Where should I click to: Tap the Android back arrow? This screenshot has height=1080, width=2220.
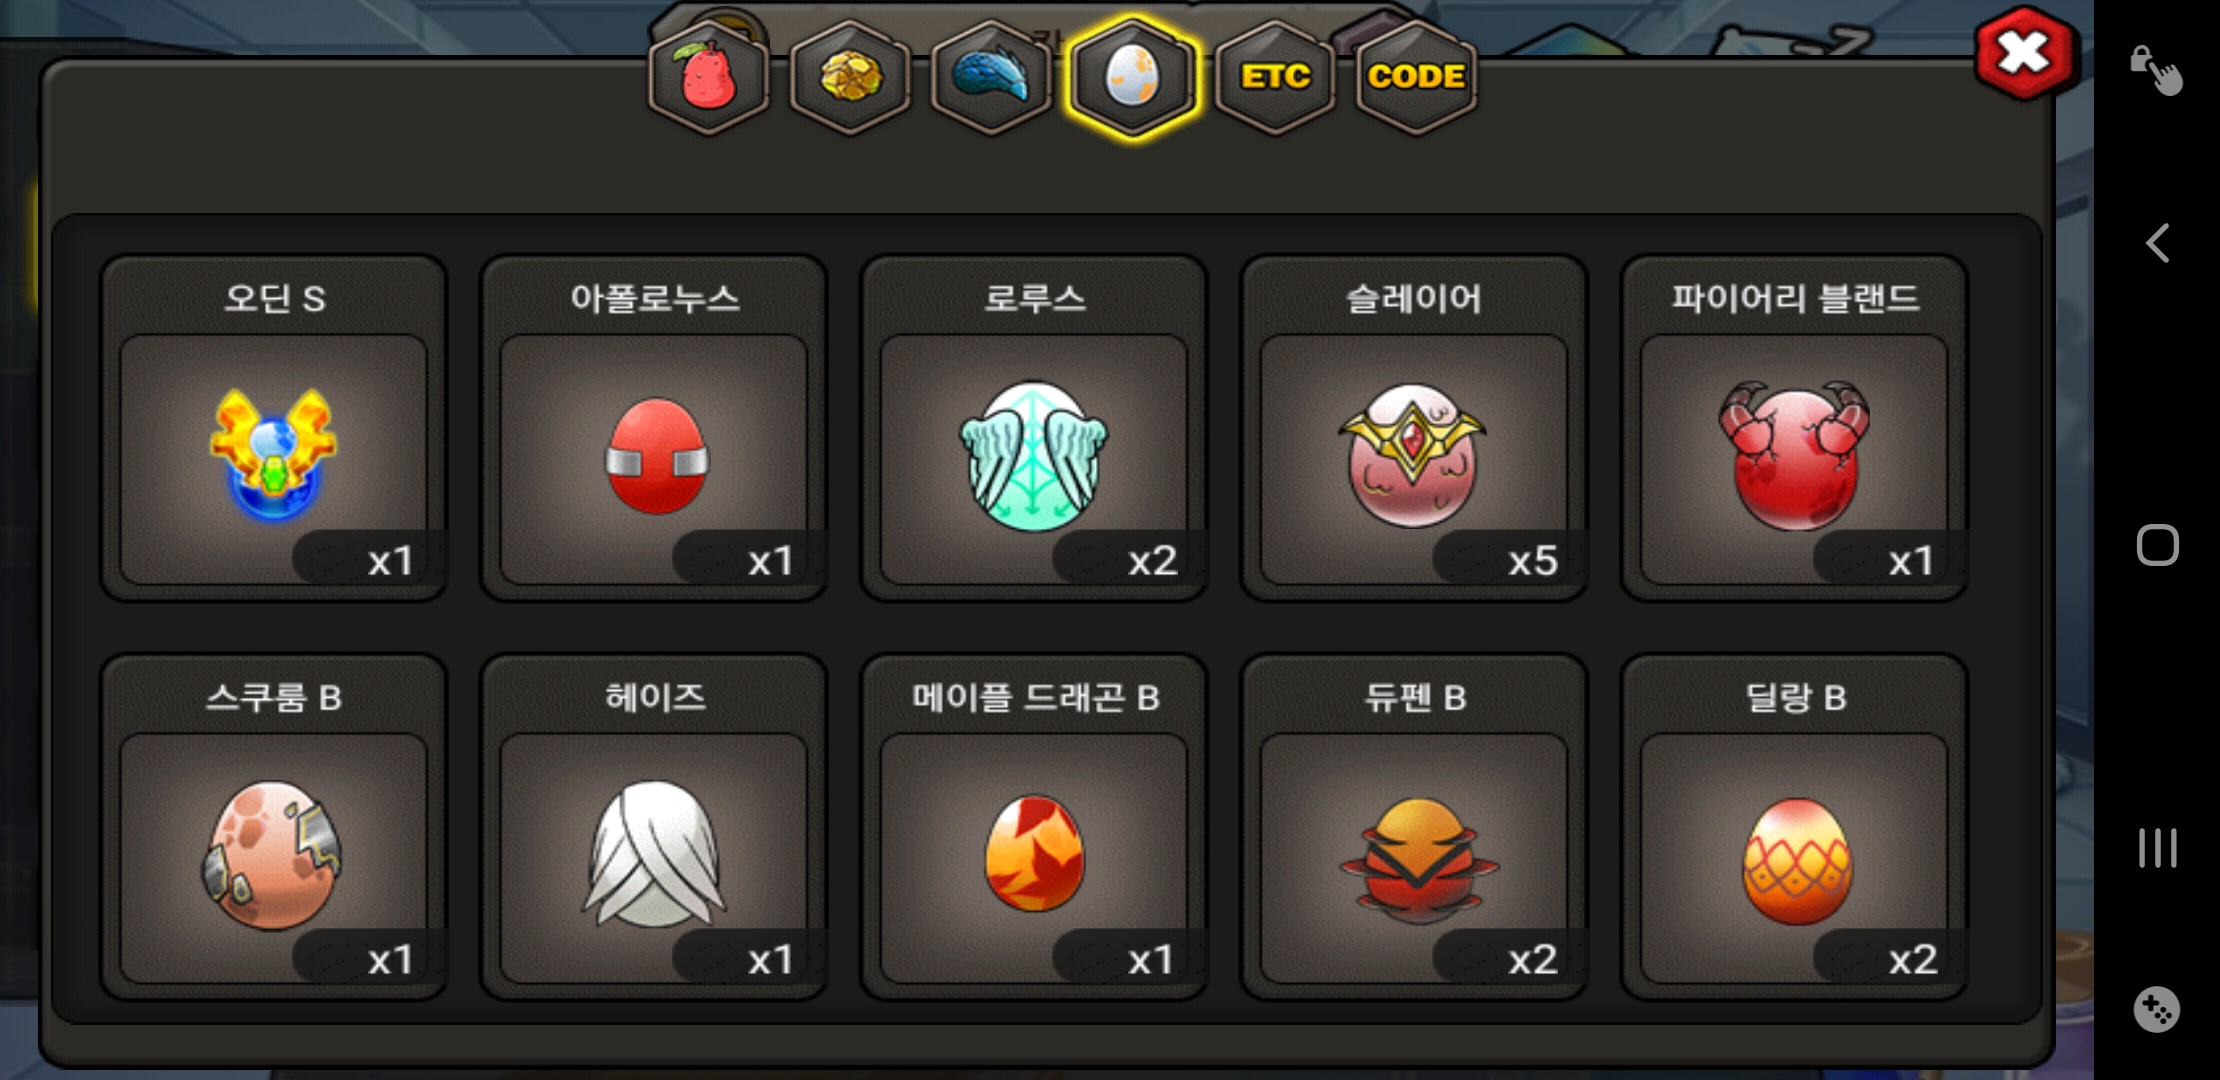pyautogui.click(x=2157, y=243)
